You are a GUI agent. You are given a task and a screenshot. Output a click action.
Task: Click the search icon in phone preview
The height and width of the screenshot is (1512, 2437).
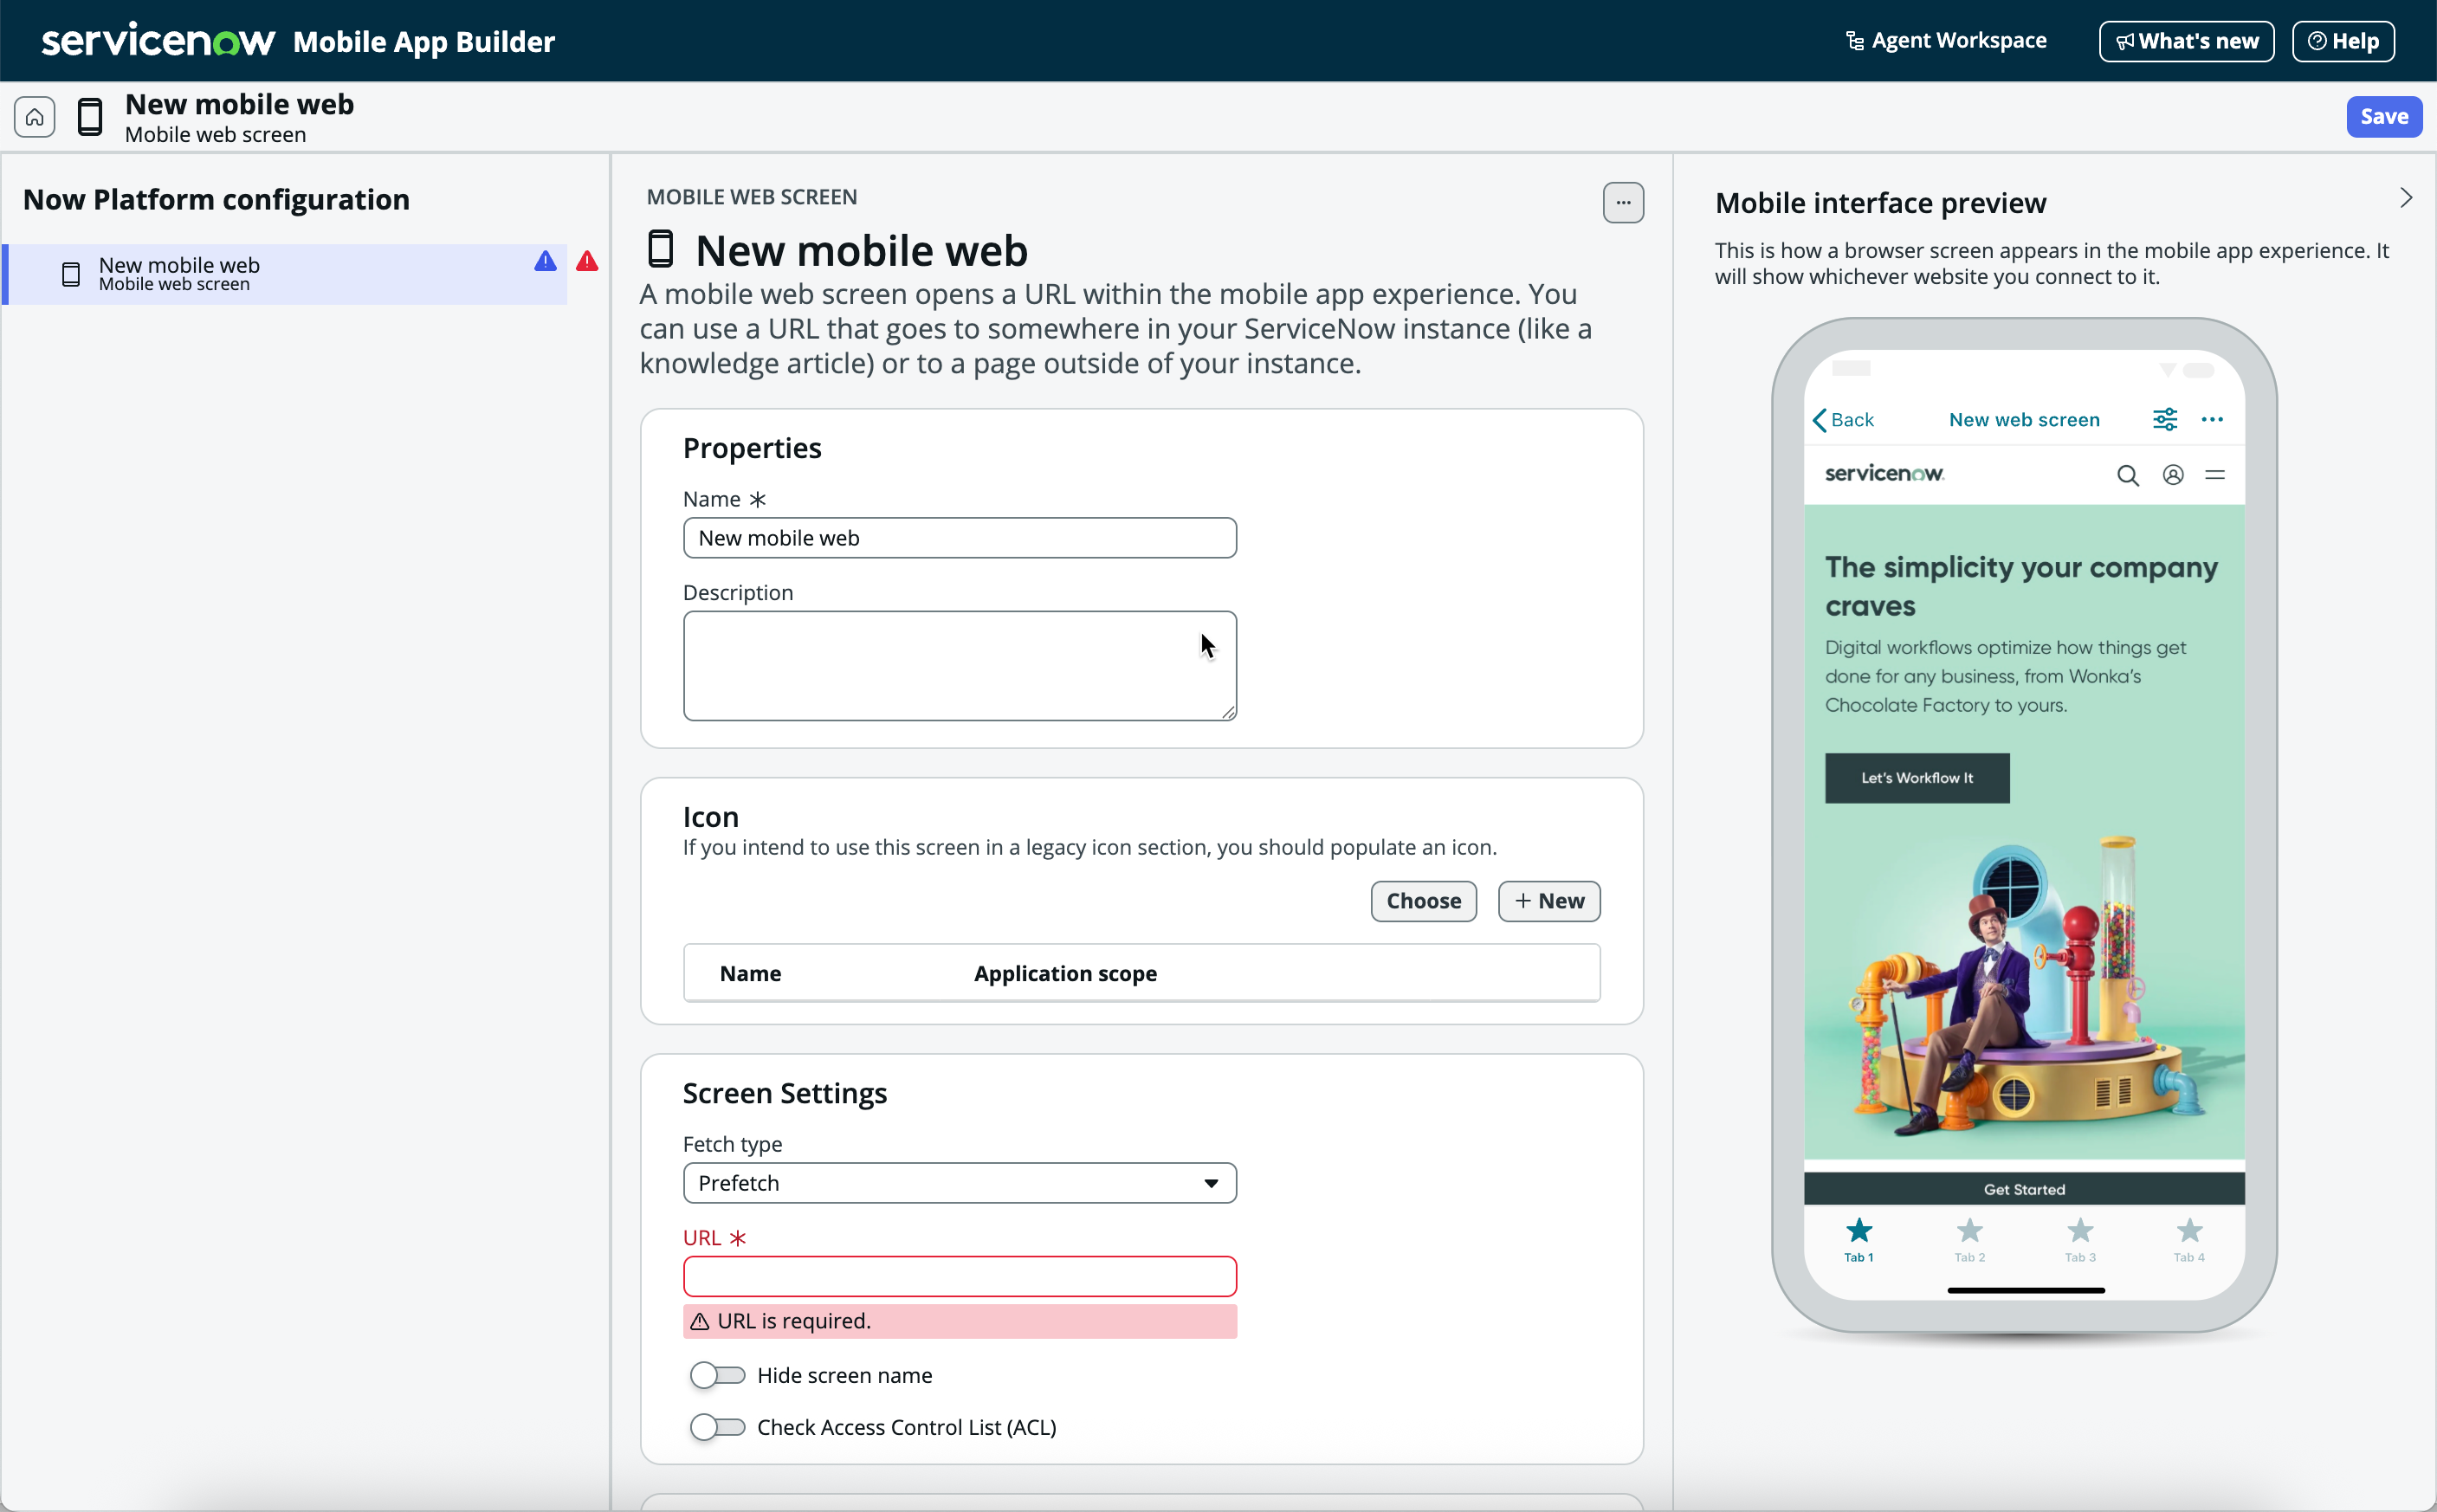[x=2127, y=475]
